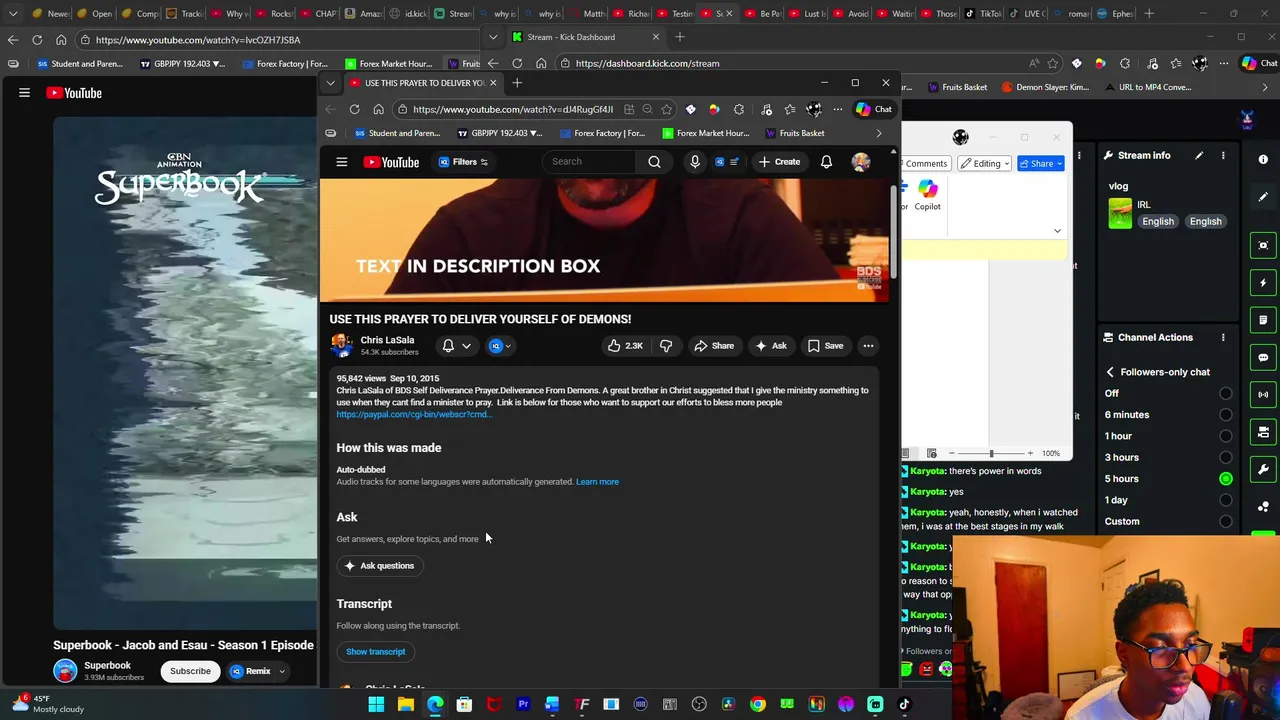Select USE THIS PRAYER TO DELIVER tab
Viewport: 1280px width, 720px height.
pyautogui.click(x=422, y=83)
